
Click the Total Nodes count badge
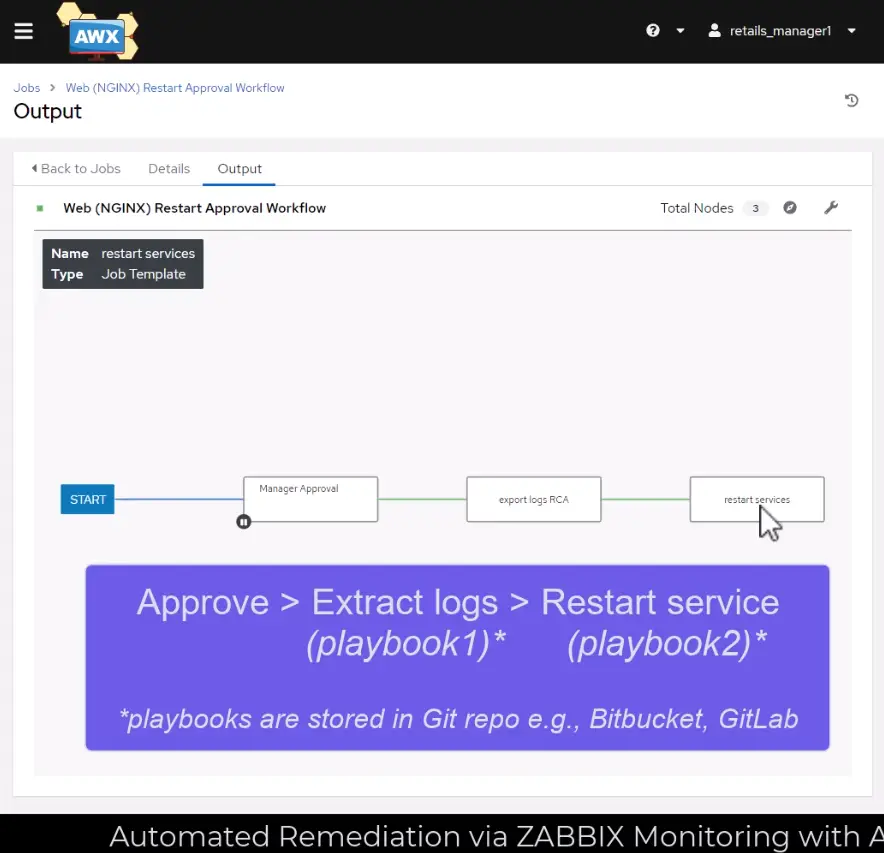[755, 208]
